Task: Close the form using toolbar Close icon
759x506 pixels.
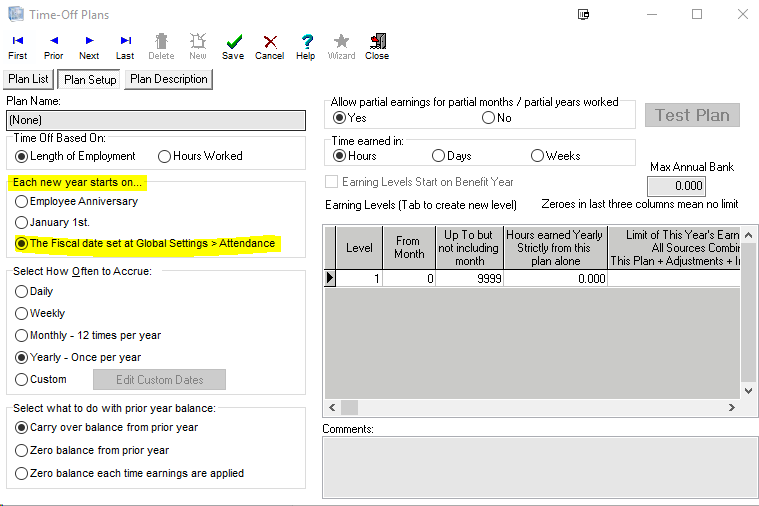Action: (377, 46)
